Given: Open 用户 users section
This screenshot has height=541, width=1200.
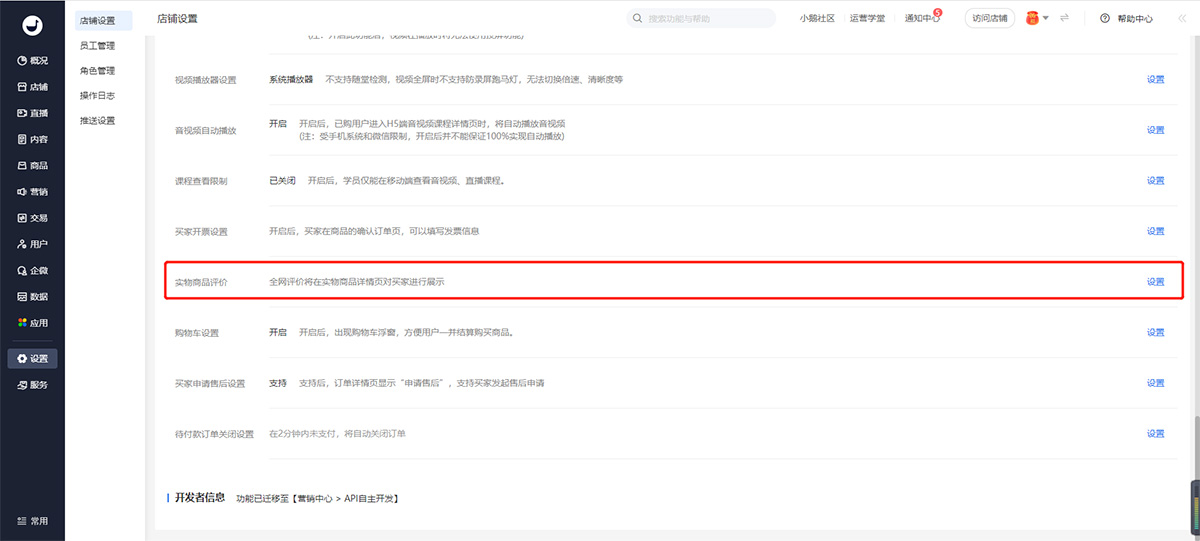Looking at the screenshot, I should click(x=32, y=244).
